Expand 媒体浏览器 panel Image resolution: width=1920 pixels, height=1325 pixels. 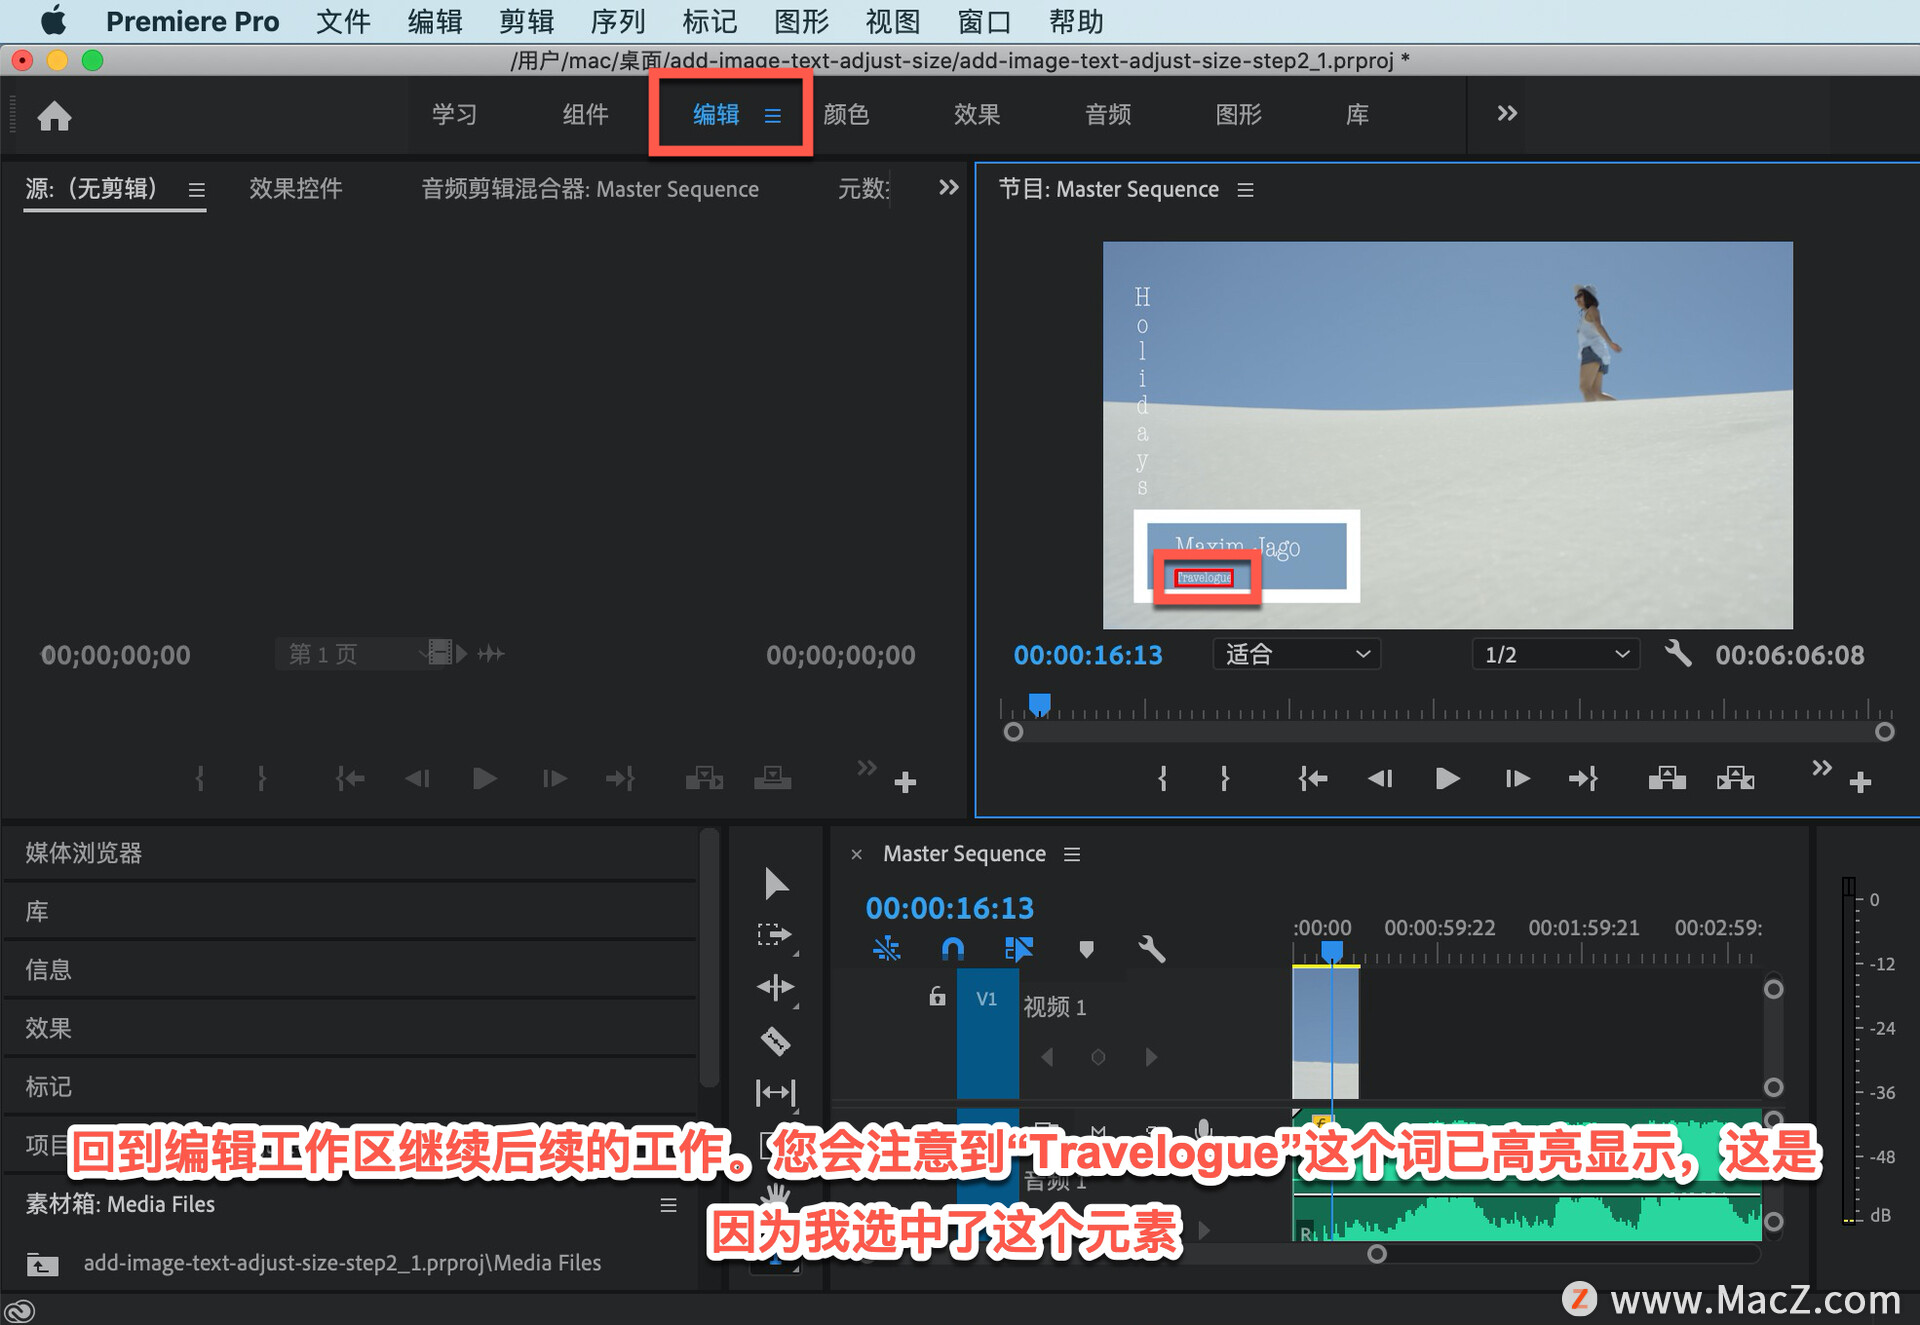tap(350, 853)
